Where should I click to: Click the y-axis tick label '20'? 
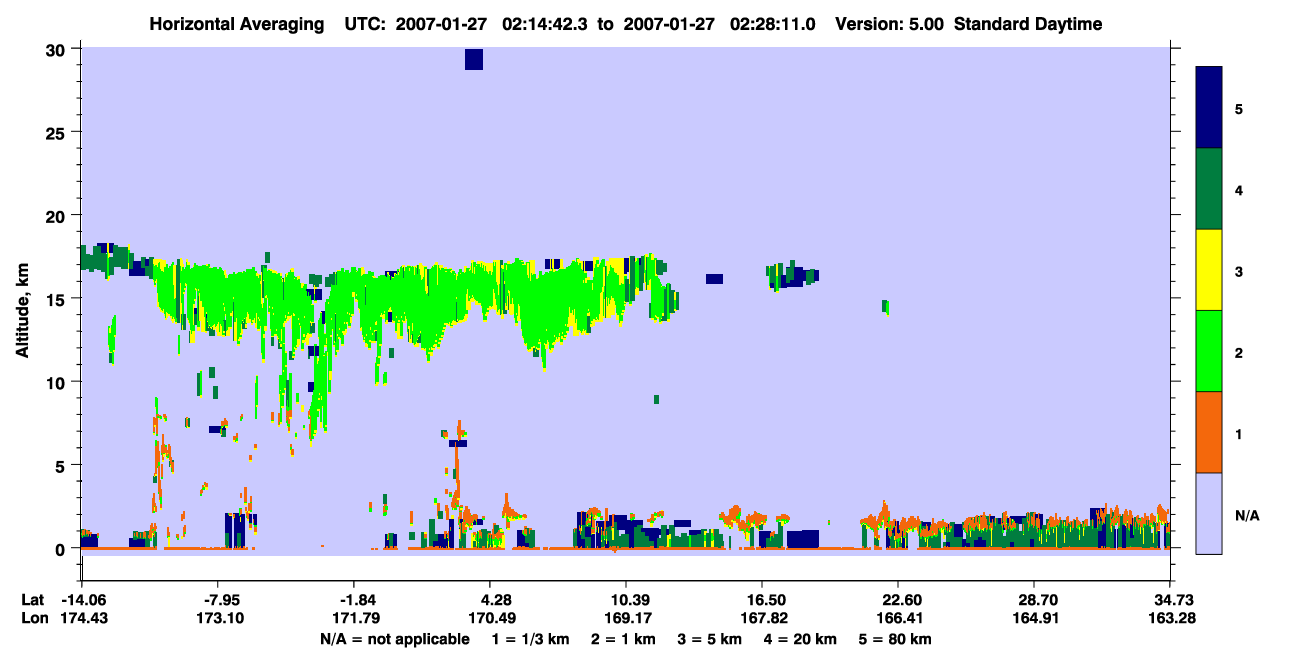(x=57, y=216)
